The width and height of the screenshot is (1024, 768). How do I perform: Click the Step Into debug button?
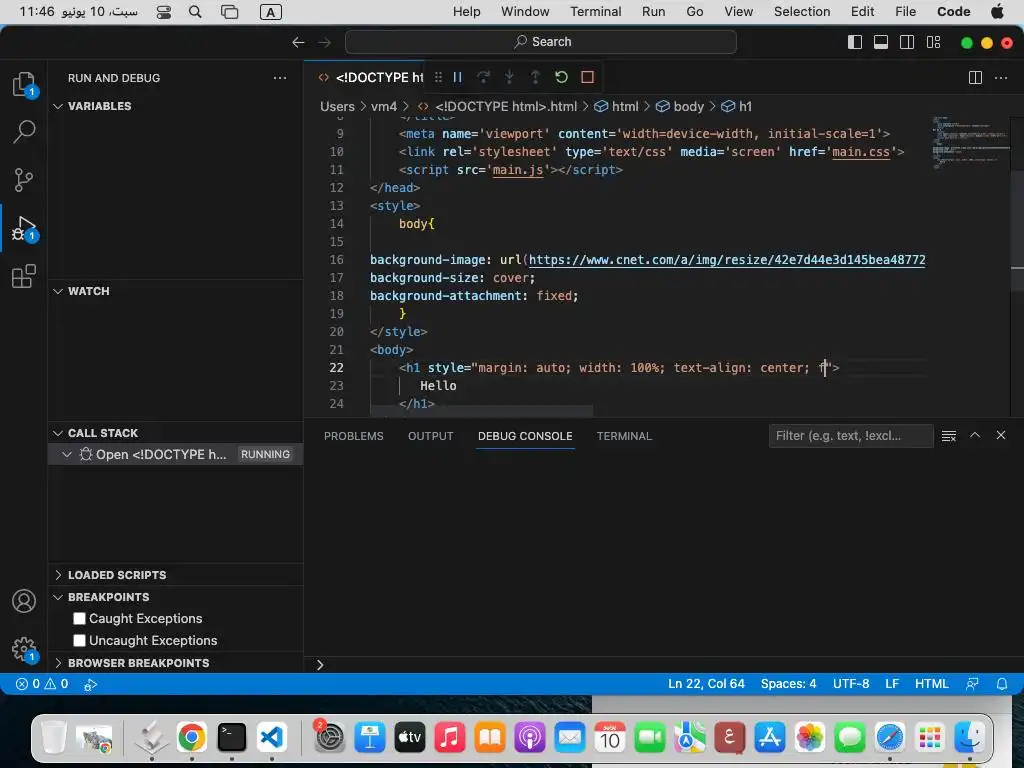(509, 77)
